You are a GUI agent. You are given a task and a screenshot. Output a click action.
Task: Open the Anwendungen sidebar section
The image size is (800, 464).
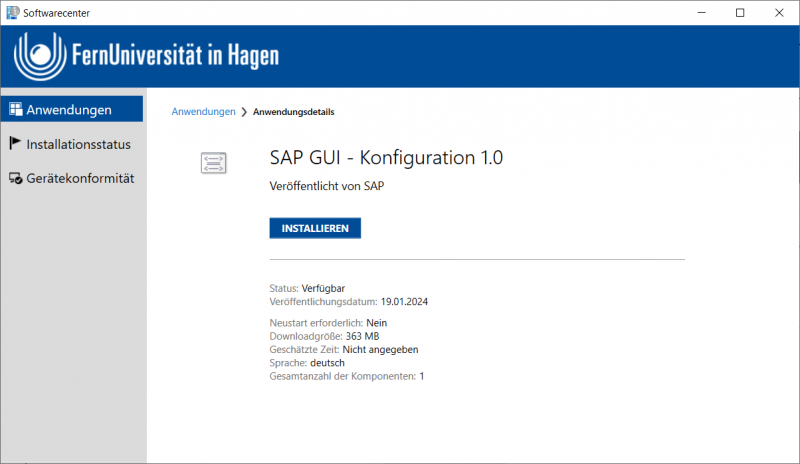(72, 109)
